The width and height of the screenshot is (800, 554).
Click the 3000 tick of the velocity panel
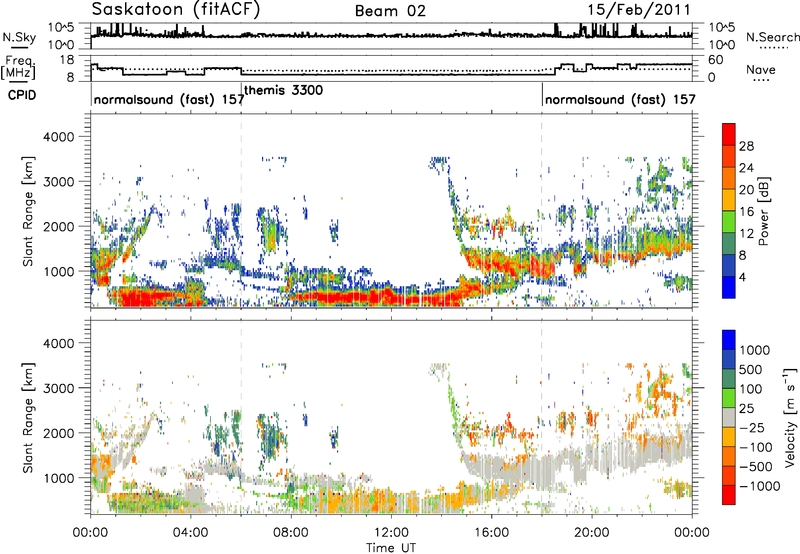[58, 388]
